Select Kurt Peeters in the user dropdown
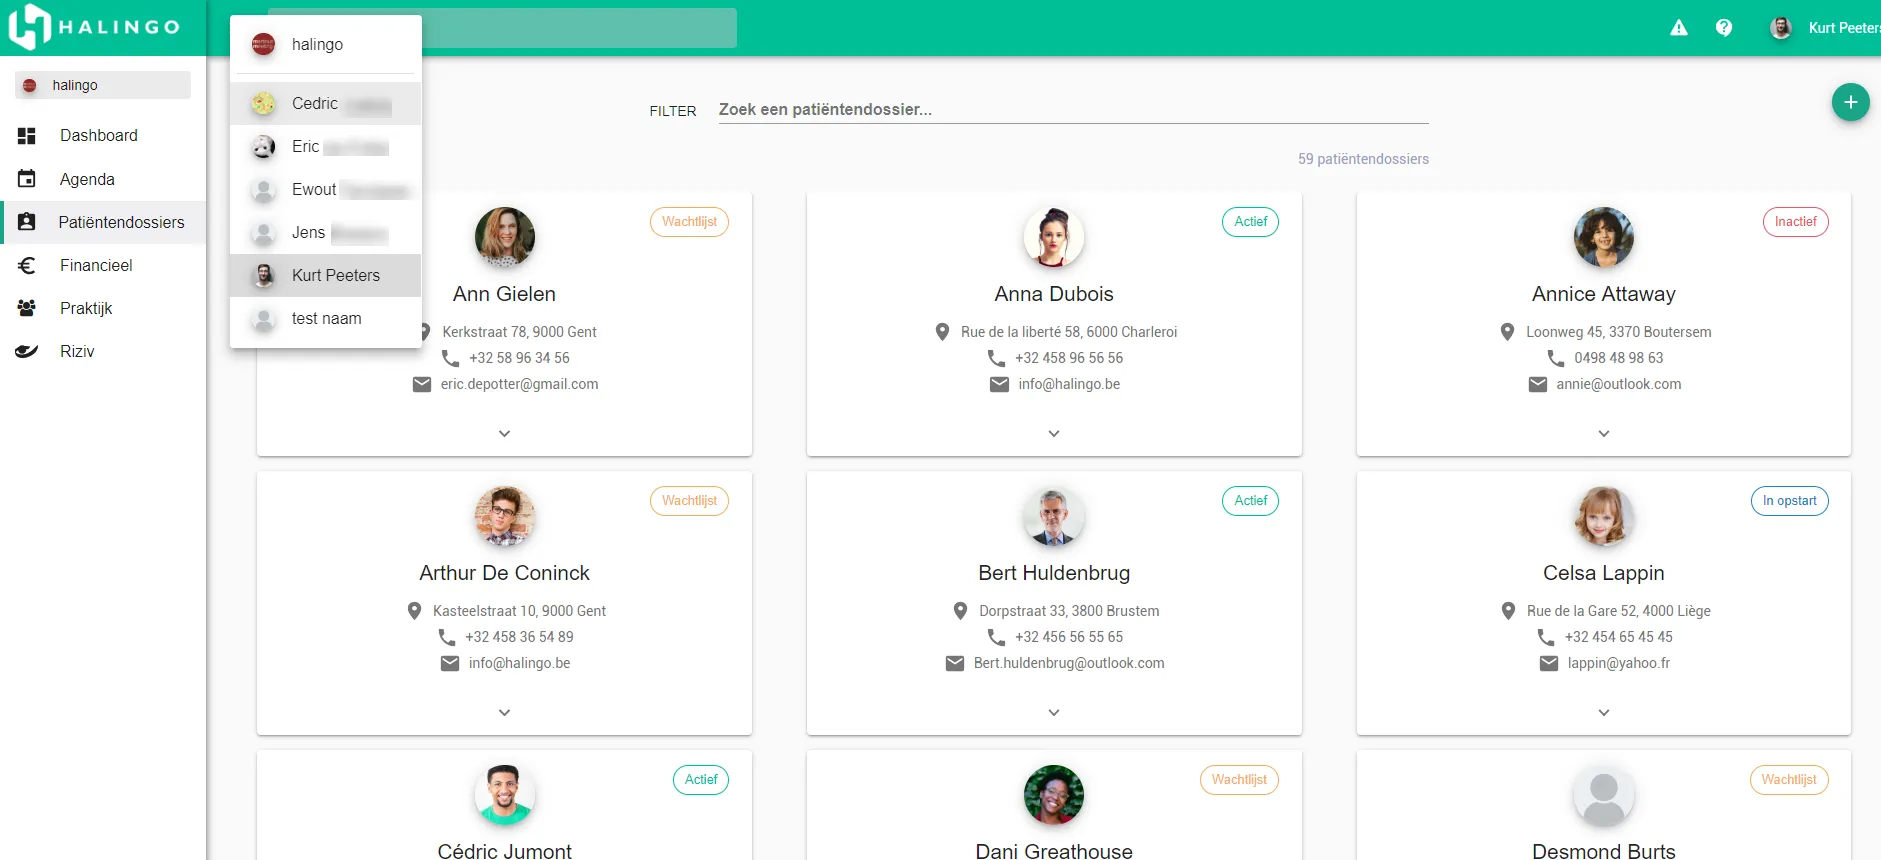 point(325,276)
